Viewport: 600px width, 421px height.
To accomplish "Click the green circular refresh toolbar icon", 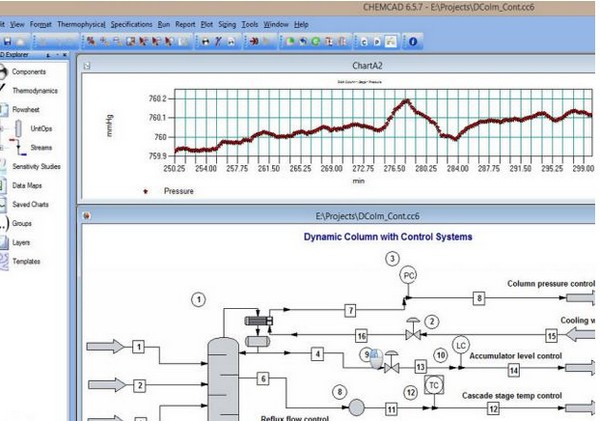I will coord(315,41).
